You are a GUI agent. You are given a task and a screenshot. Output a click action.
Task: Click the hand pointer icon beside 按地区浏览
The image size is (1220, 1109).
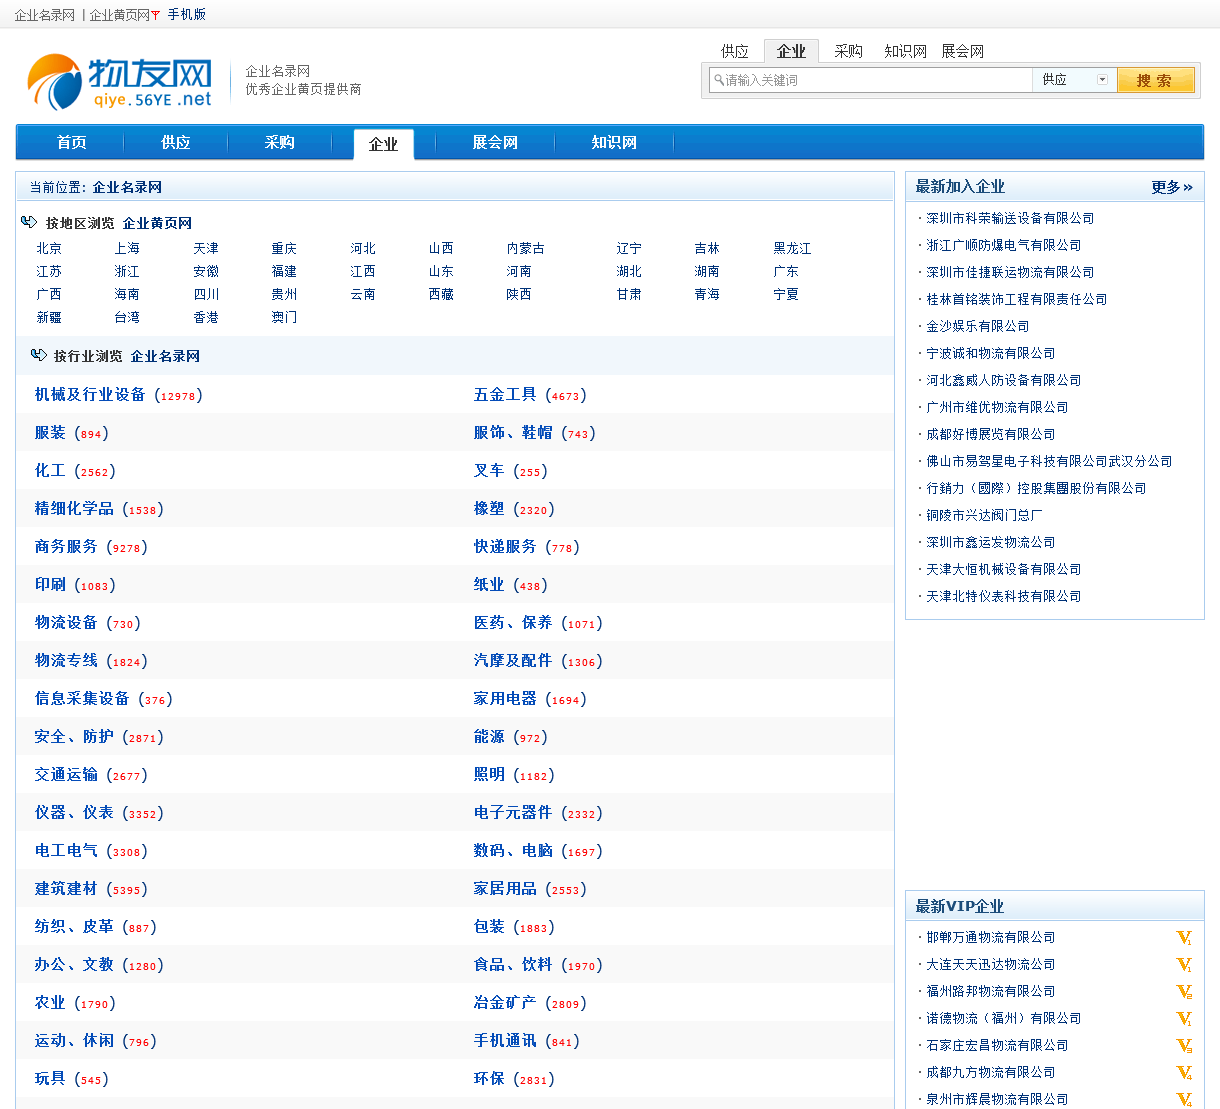coord(29,222)
